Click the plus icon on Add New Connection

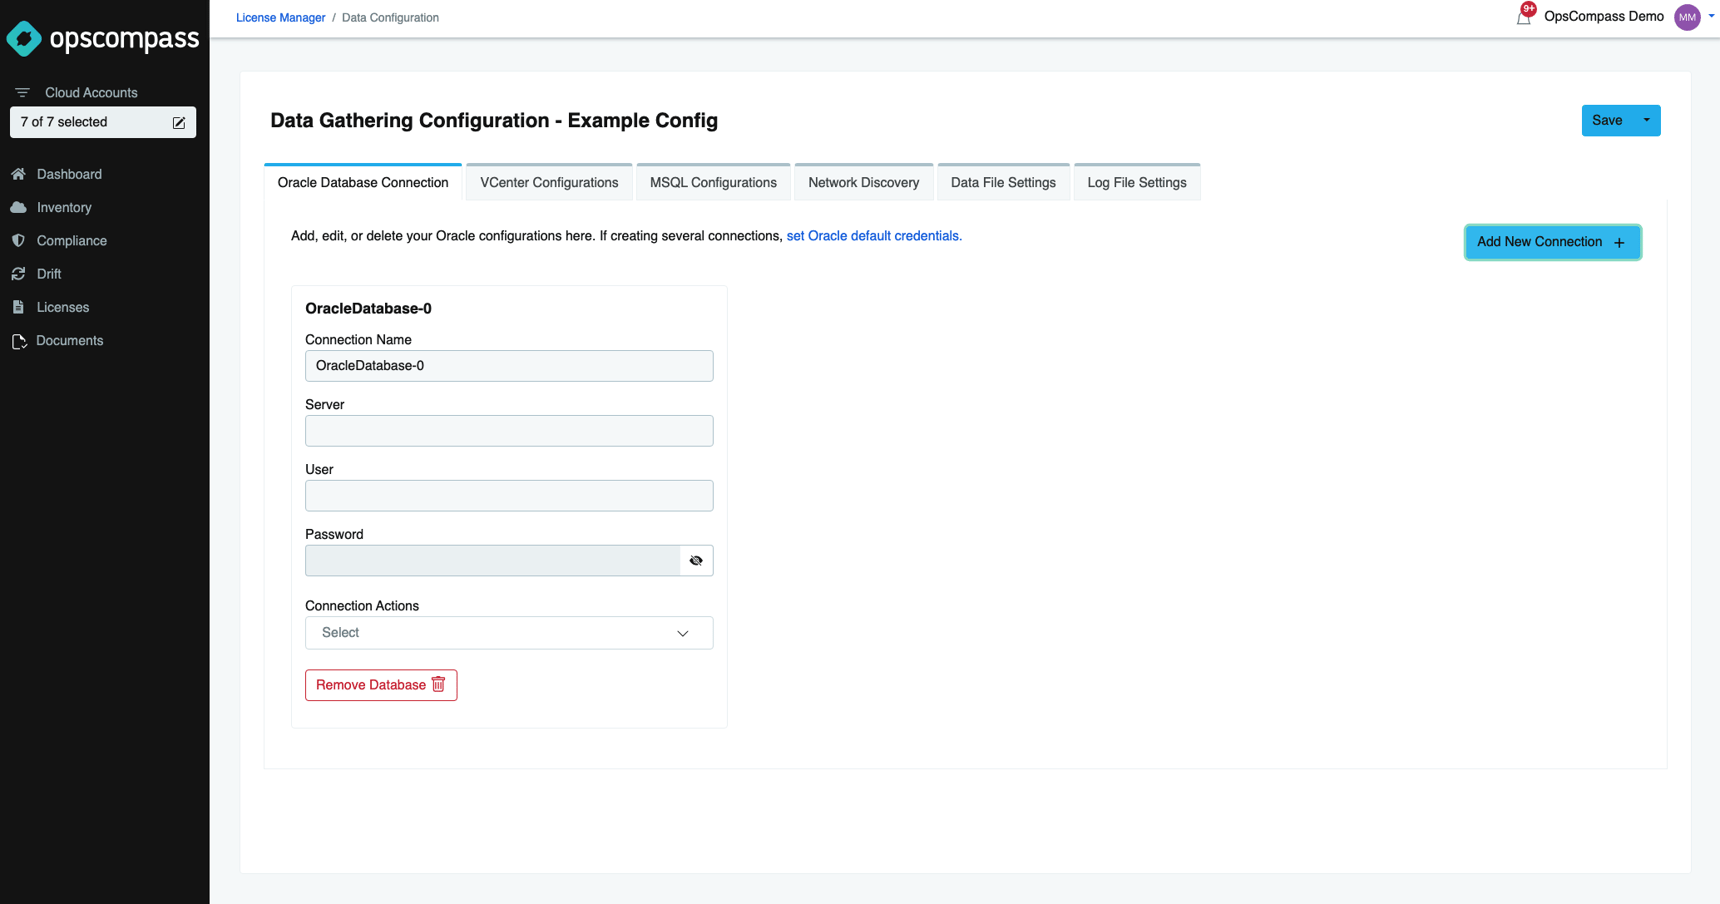[x=1619, y=242]
